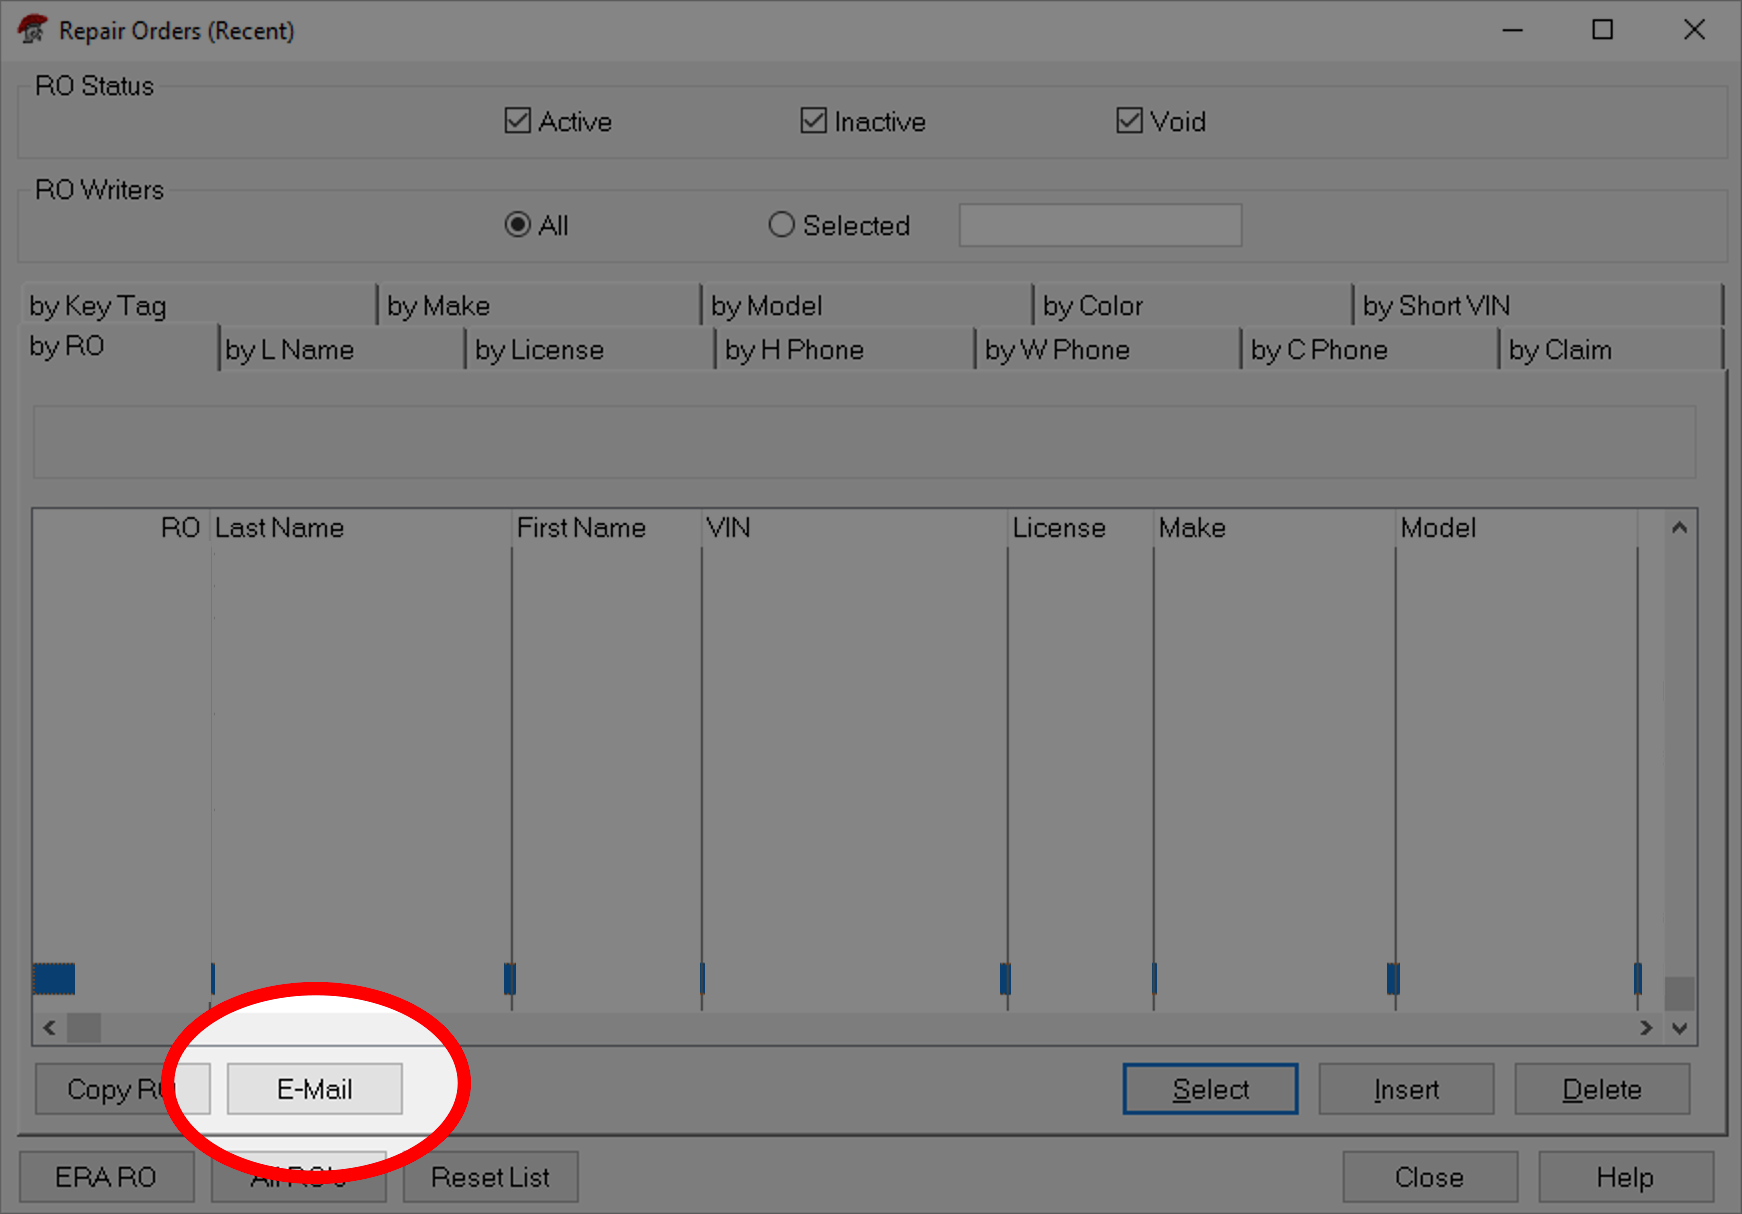Open the ERA RO button
Screen dimensions: 1742x1214
coord(106,1177)
